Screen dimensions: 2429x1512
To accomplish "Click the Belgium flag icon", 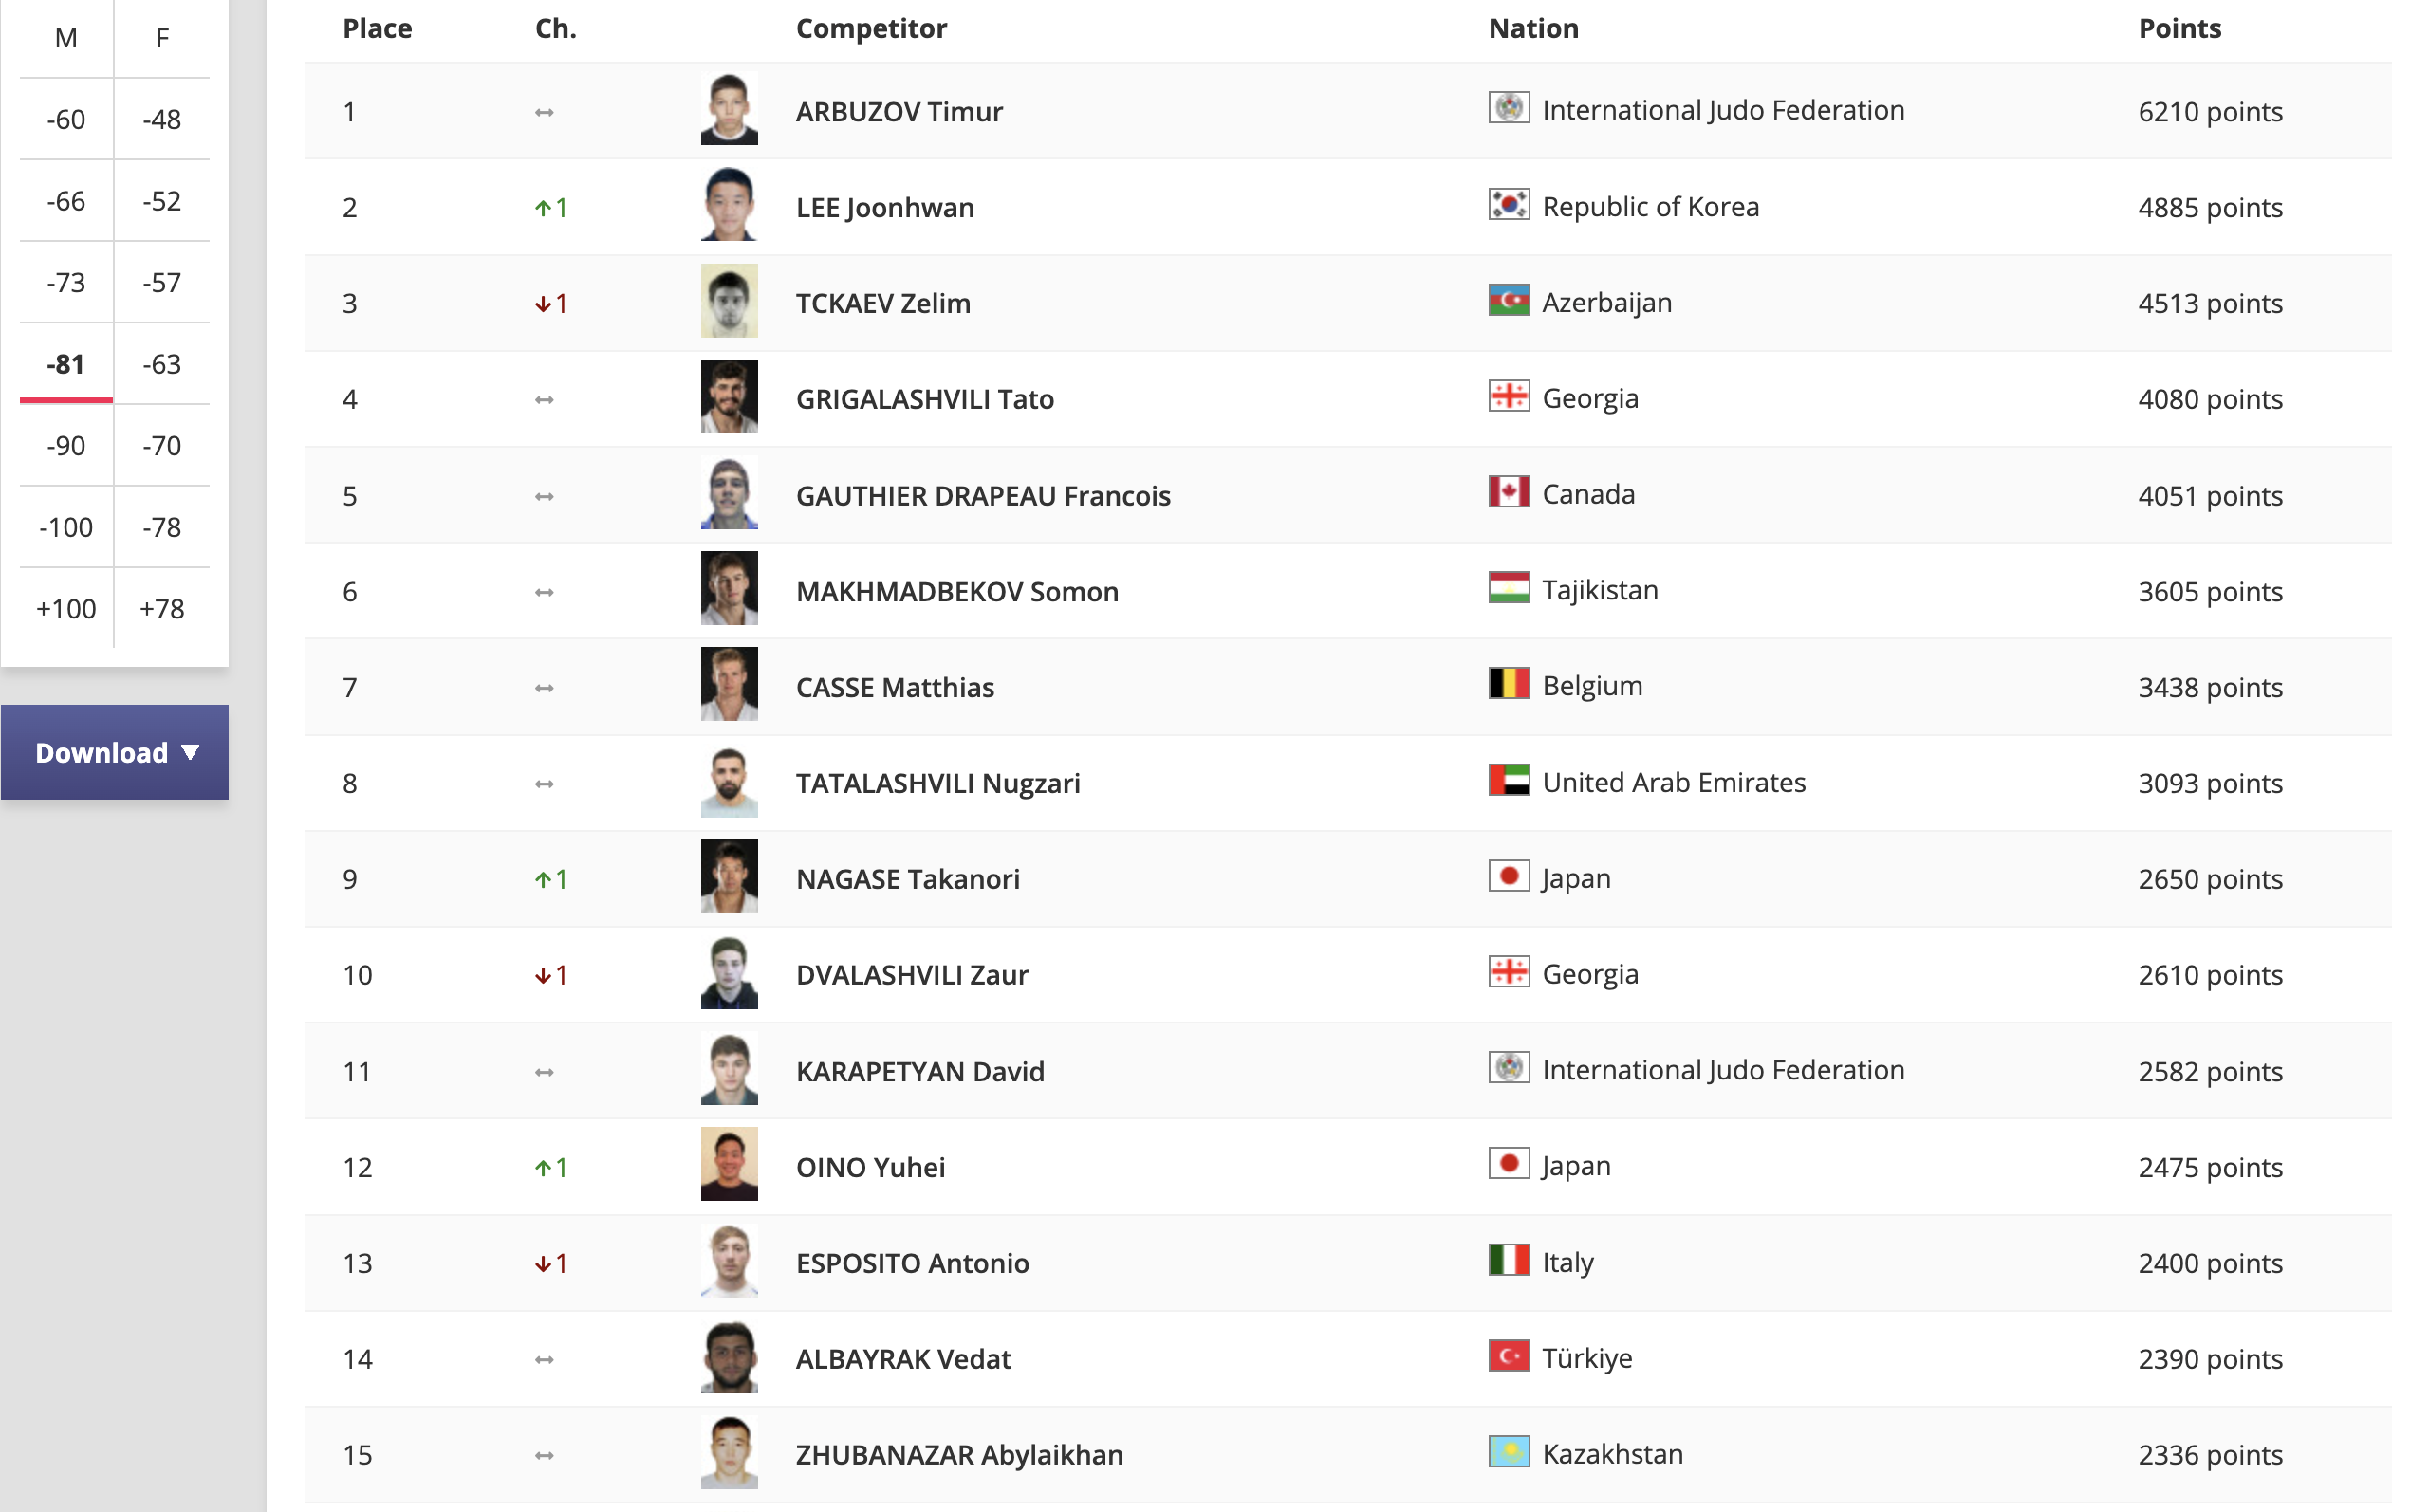I will click(x=1508, y=685).
